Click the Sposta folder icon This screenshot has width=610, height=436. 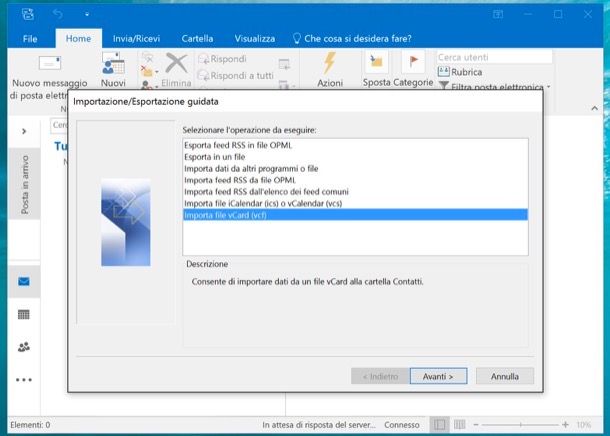coord(376,61)
